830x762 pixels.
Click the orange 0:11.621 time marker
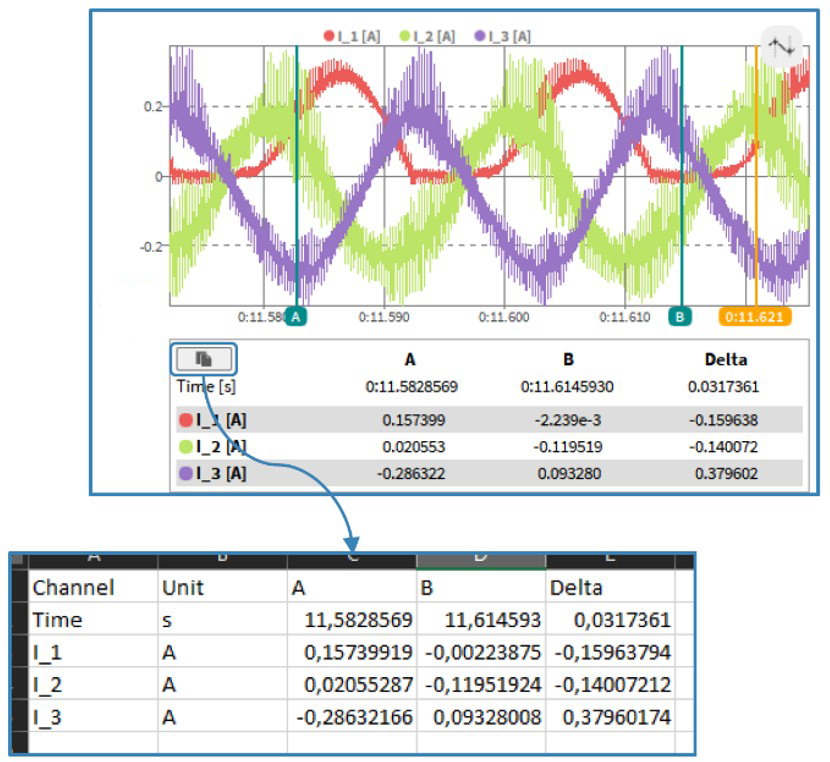[x=755, y=316]
